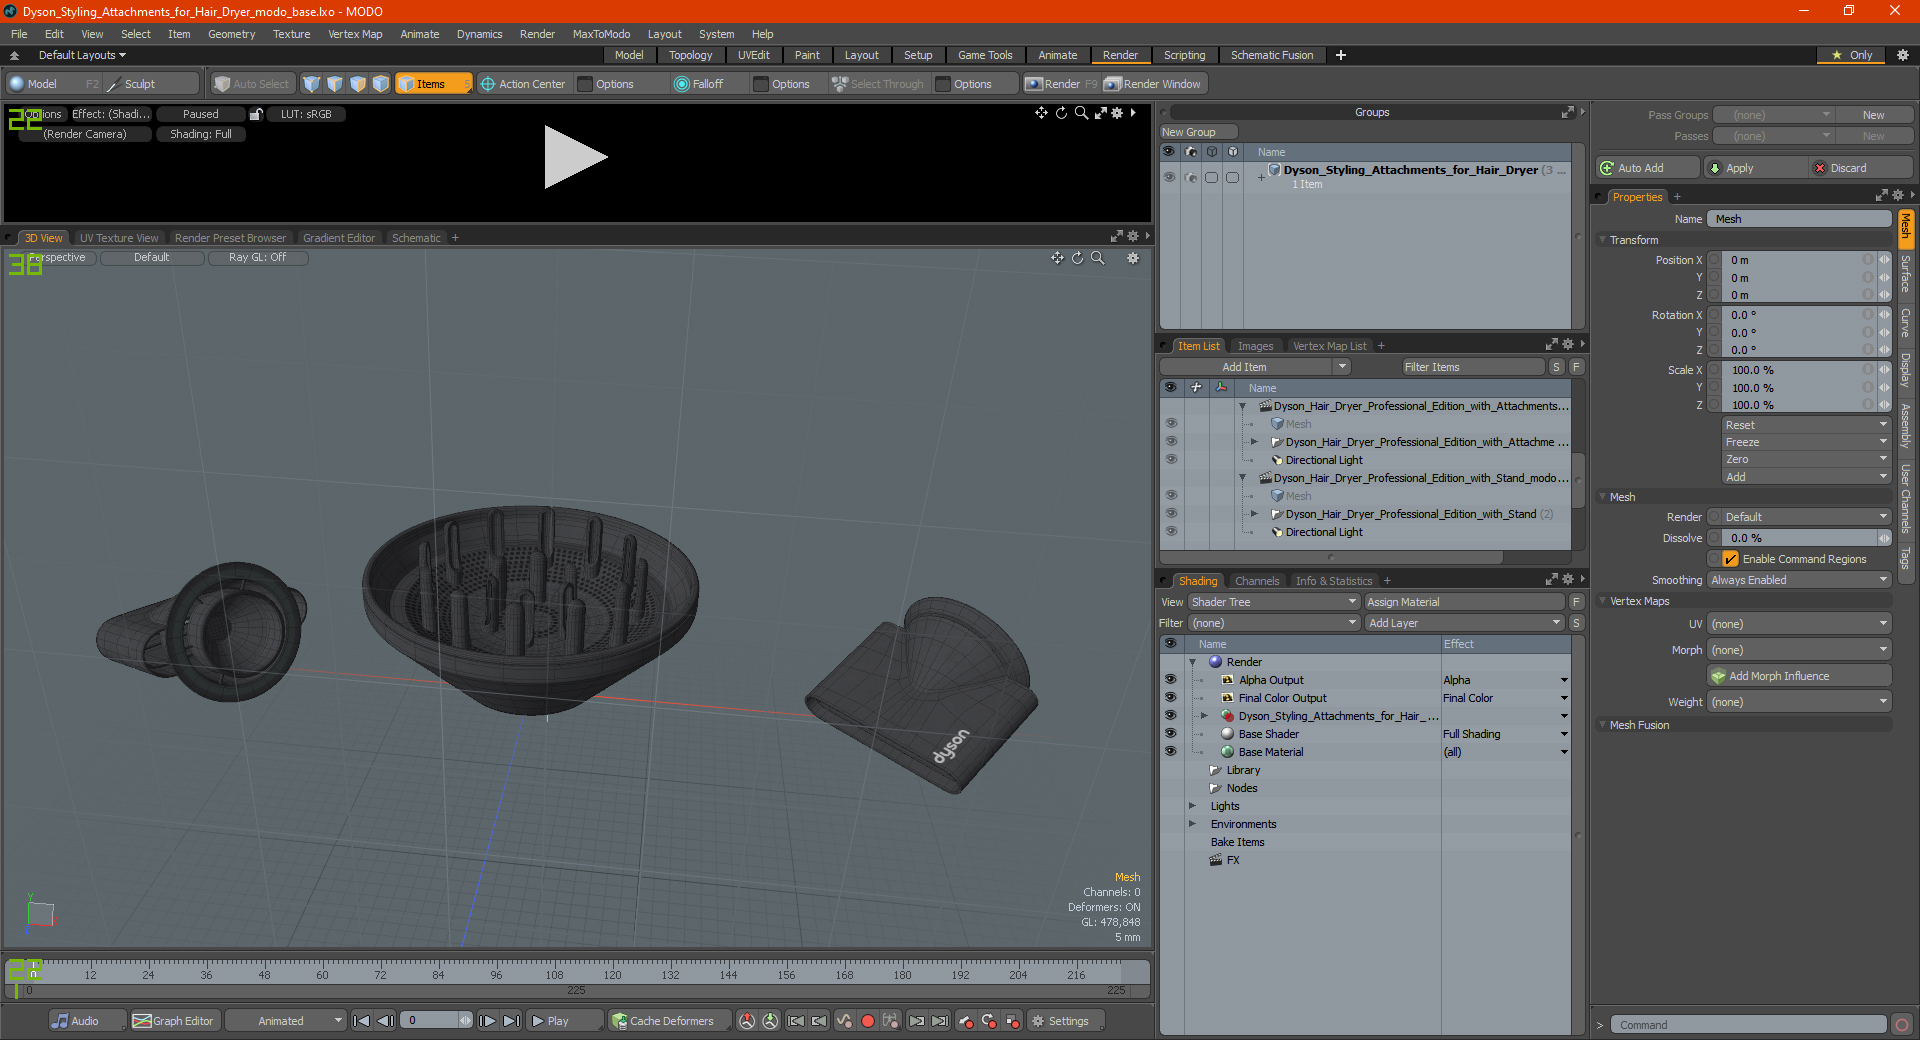The height and width of the screenshot is (1040, 1920).
Task: Select Edges selection mode cube icon
Action: tap(335, 84)
